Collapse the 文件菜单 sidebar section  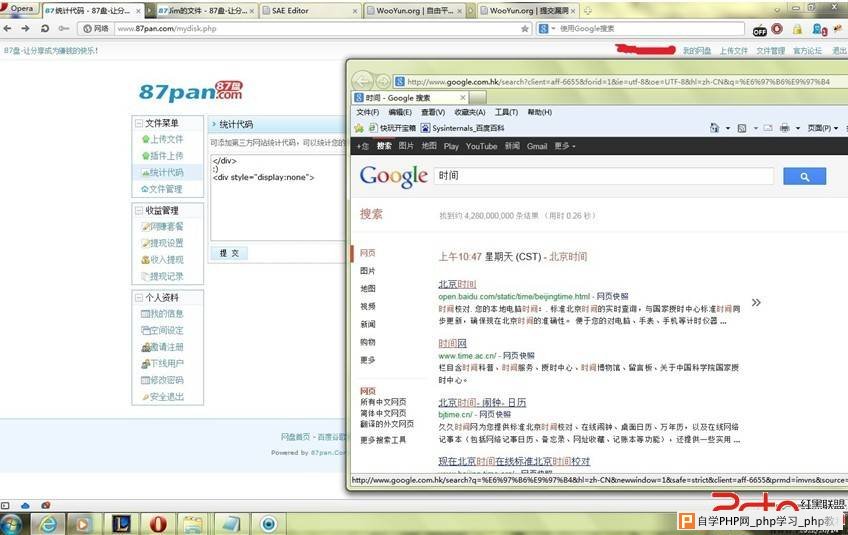tap(139, 123)
